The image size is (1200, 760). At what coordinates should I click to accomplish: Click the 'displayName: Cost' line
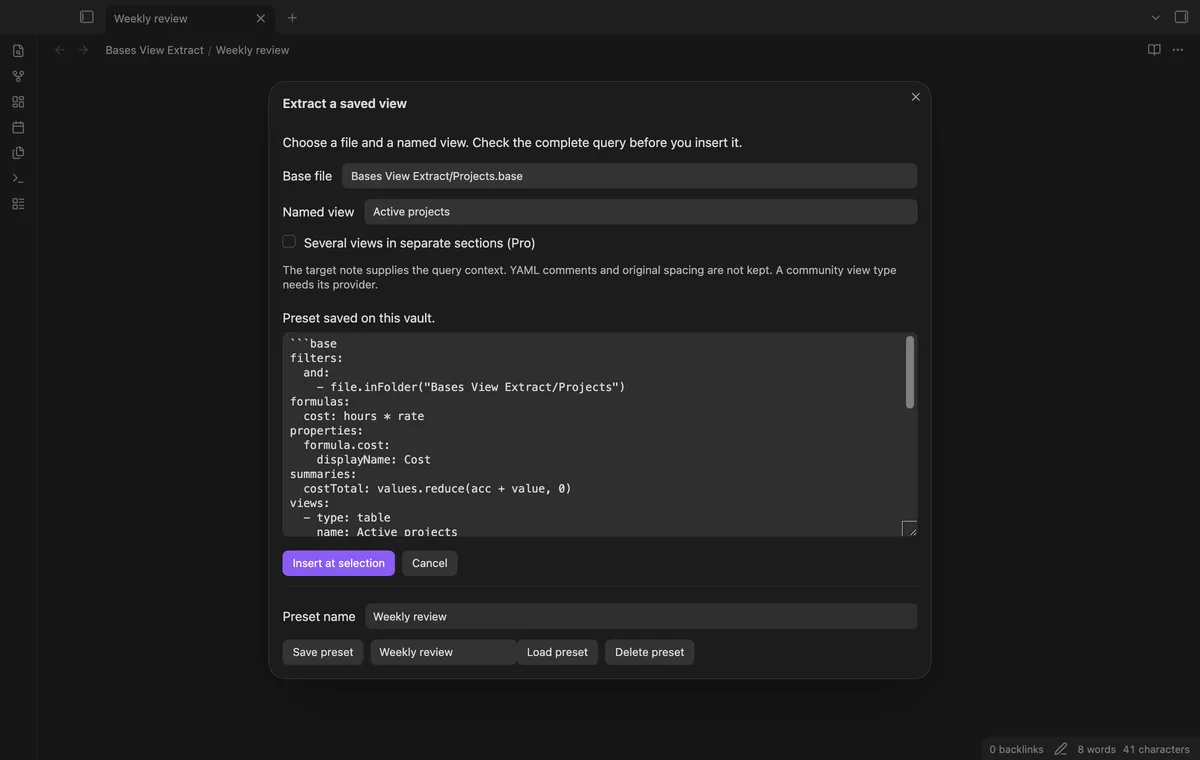(373, 460)
